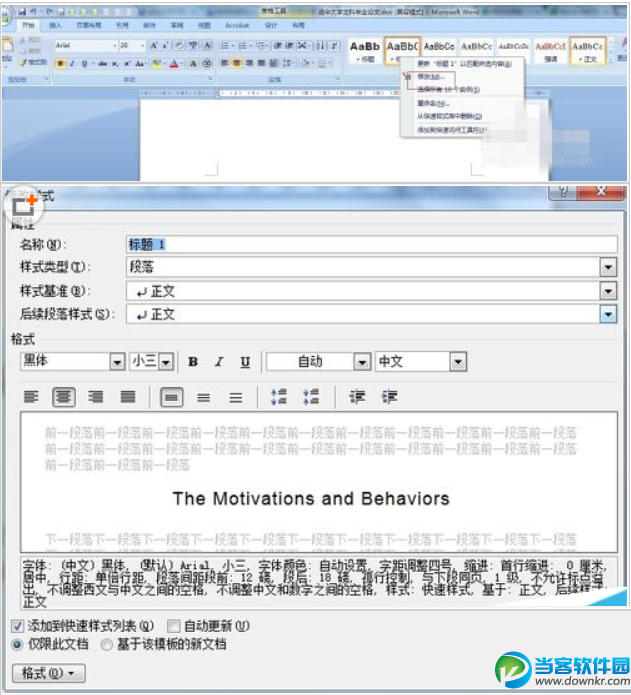631x695 pixels.
Task: Click the 名称 field containing 标题 1
Action: (371, 244)
